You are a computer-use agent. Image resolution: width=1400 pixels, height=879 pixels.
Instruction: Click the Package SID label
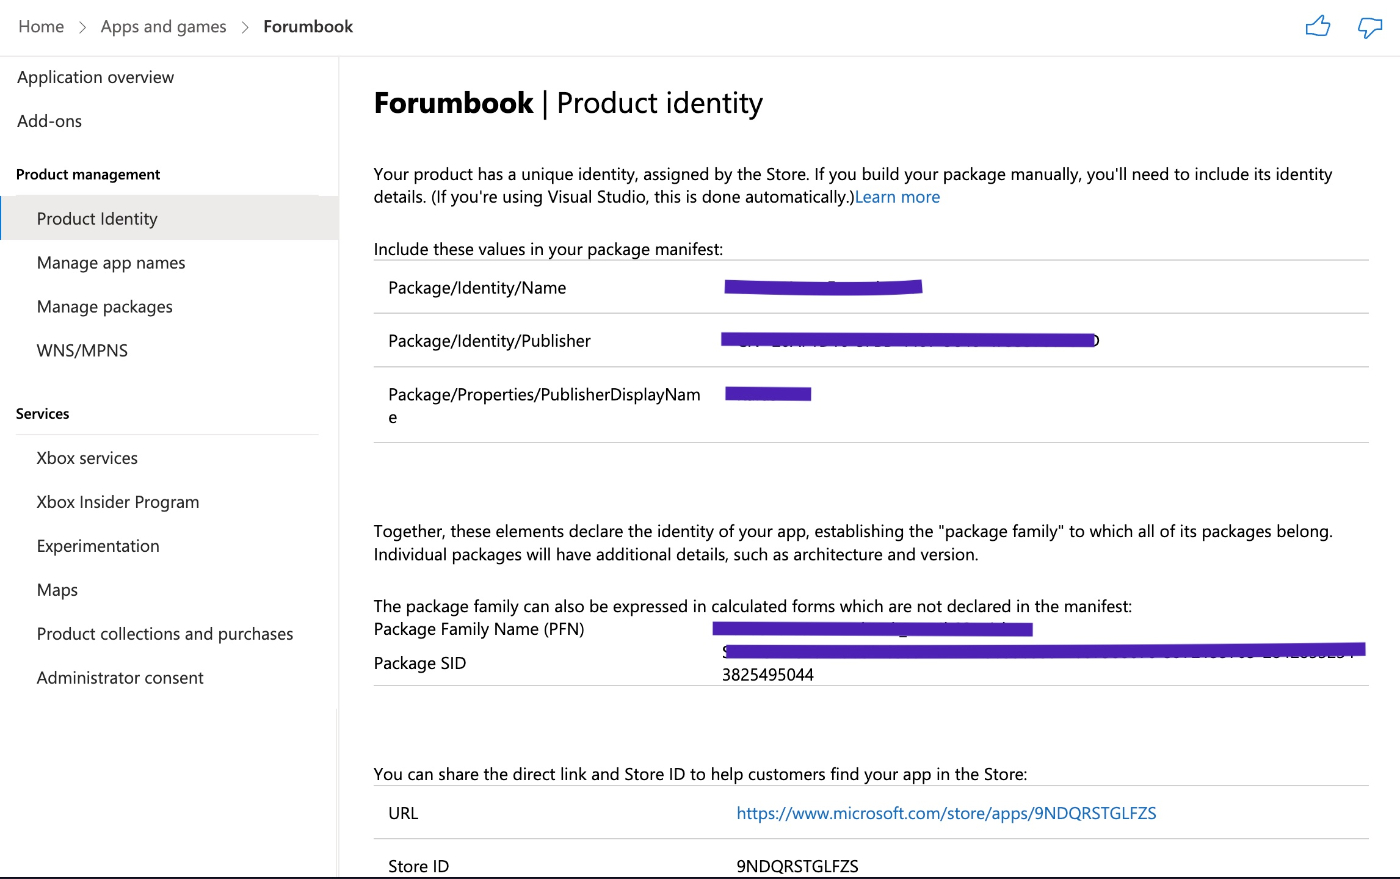(x=420, y=663)
